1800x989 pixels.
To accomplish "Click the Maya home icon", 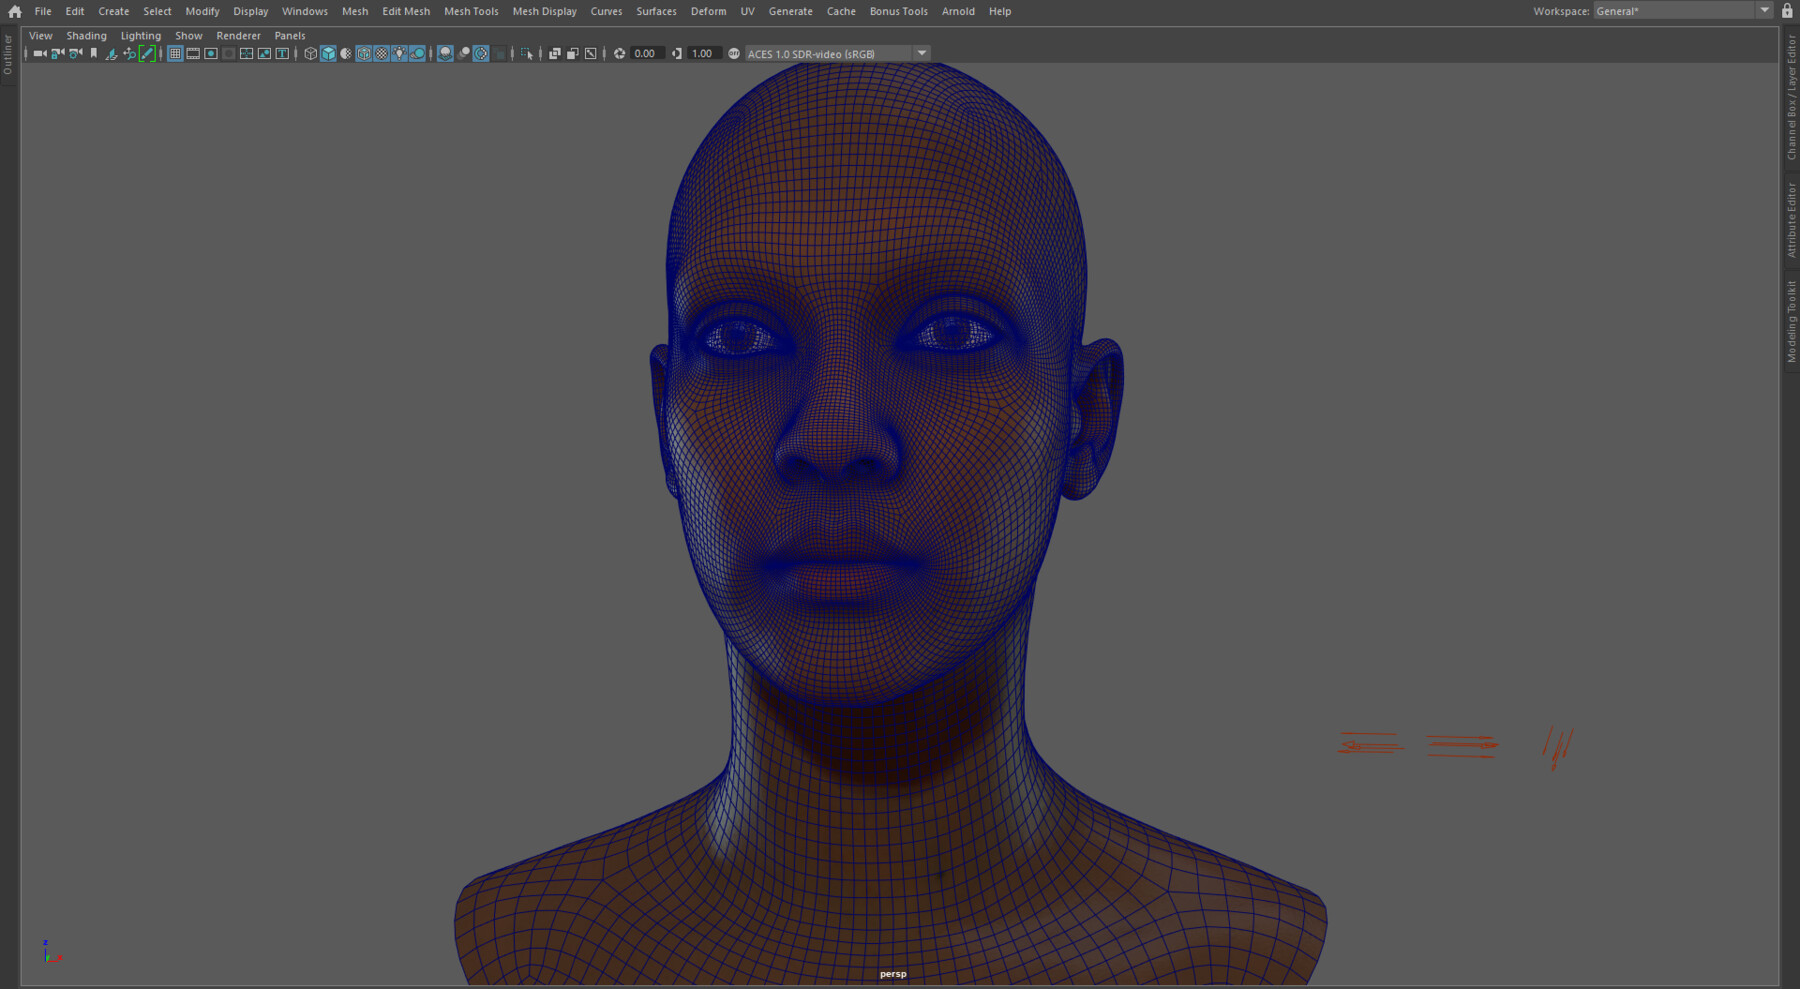I will coord(14,11).
